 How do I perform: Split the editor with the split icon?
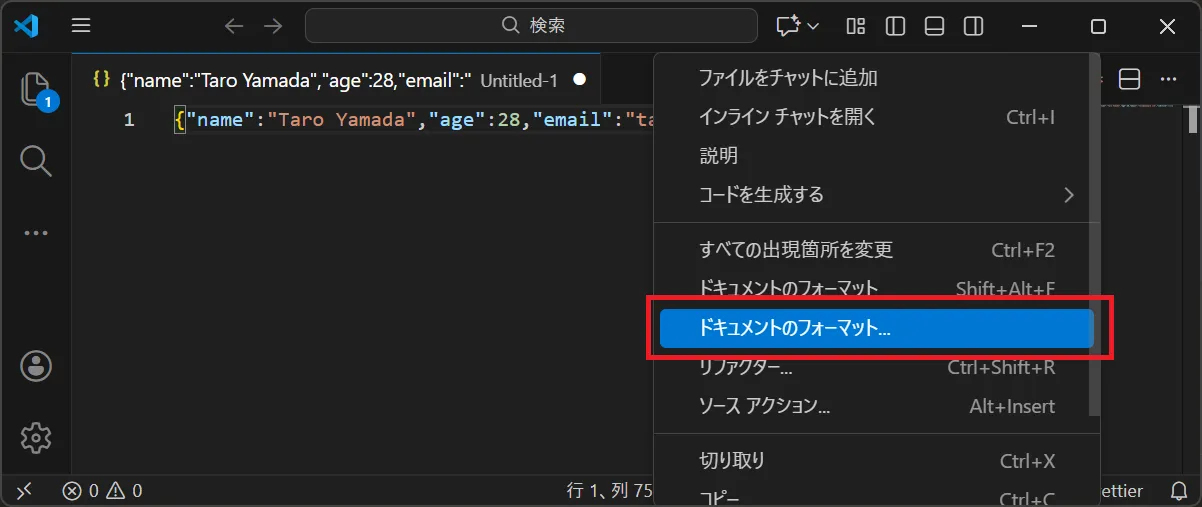[1129, 79]
